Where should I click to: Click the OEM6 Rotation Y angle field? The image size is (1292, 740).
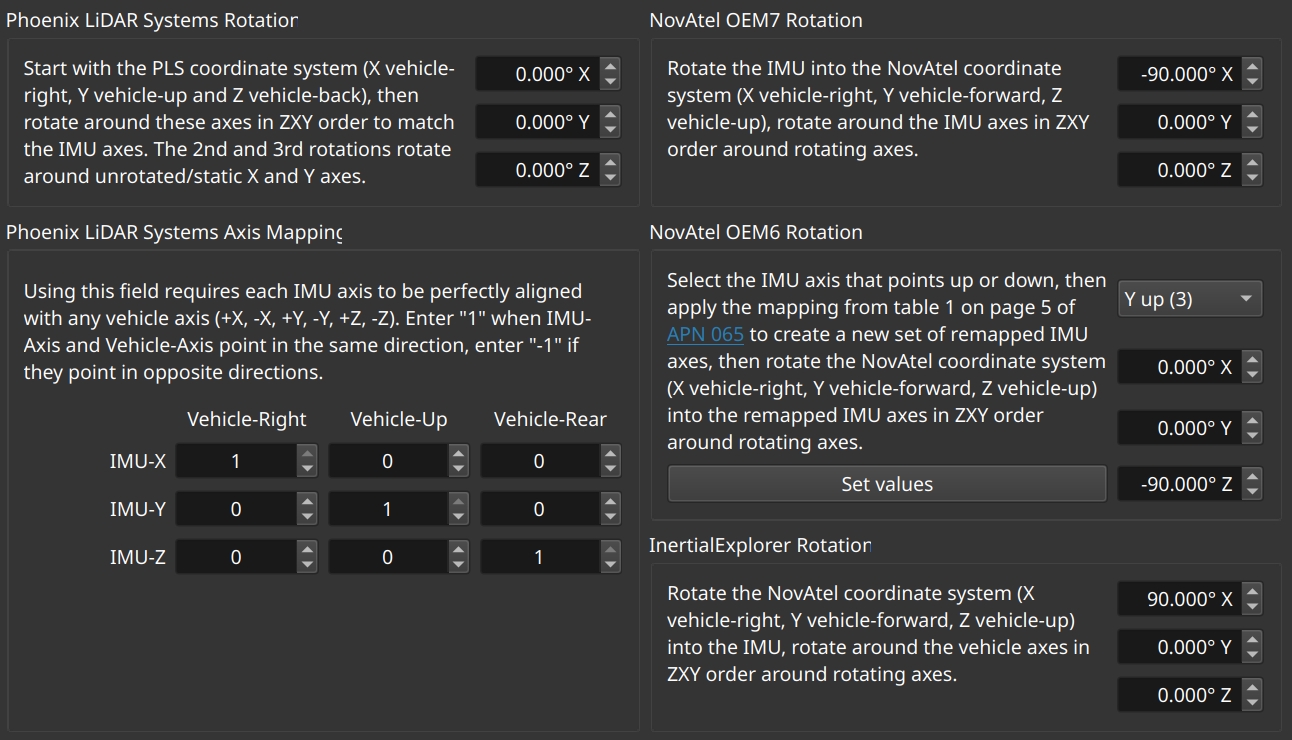click(x=1179, y=428)
